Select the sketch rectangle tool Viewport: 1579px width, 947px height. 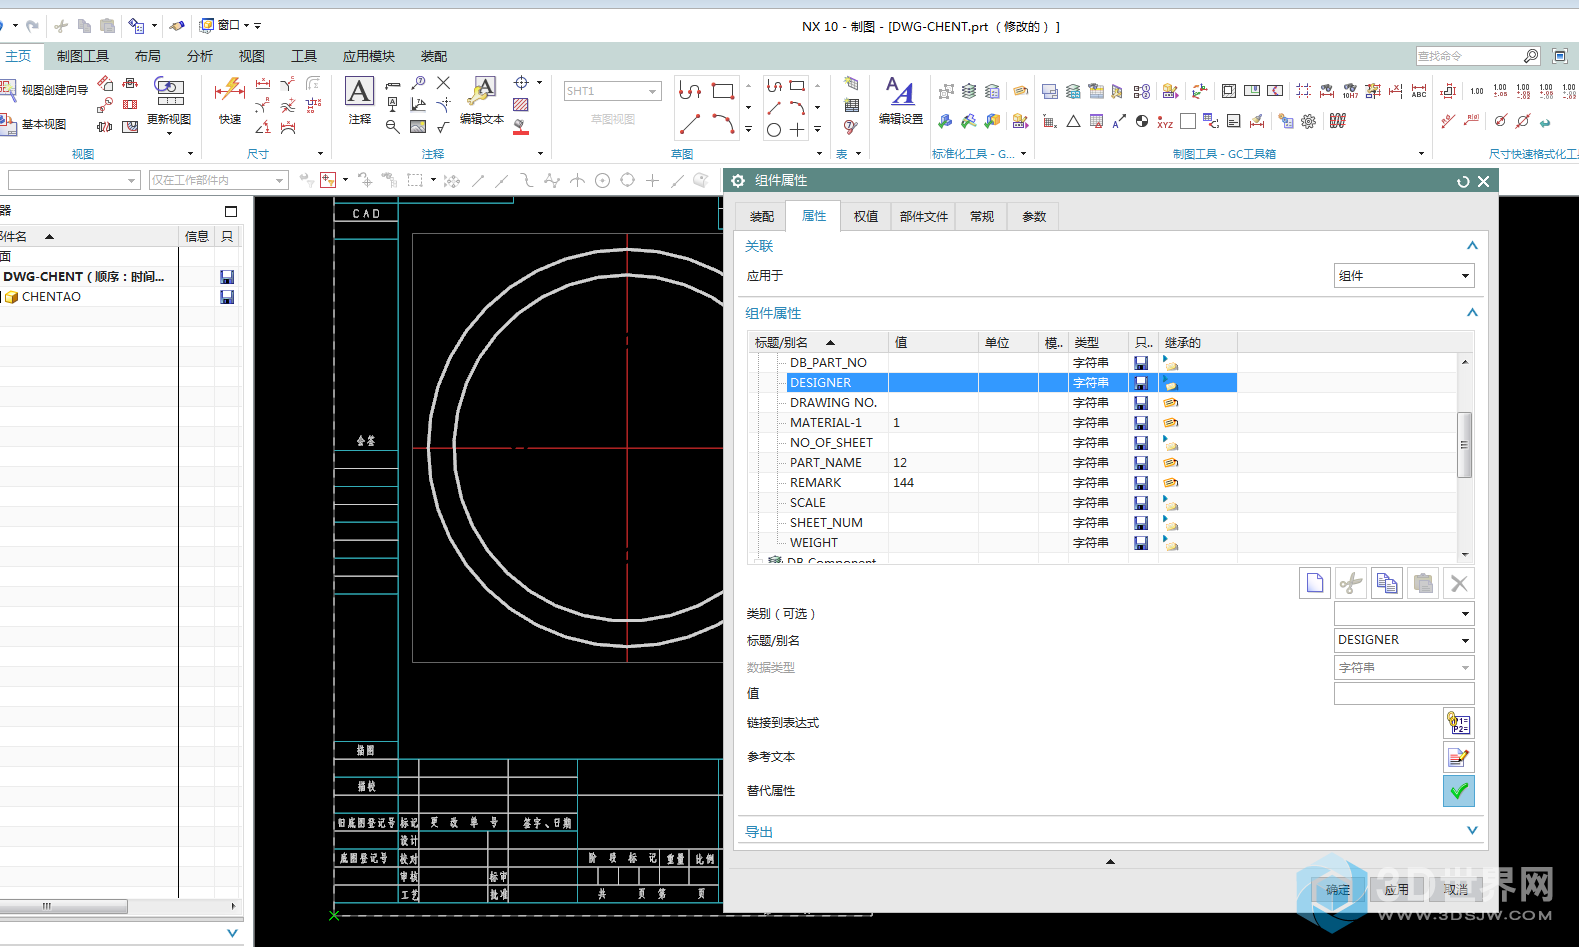723,91
